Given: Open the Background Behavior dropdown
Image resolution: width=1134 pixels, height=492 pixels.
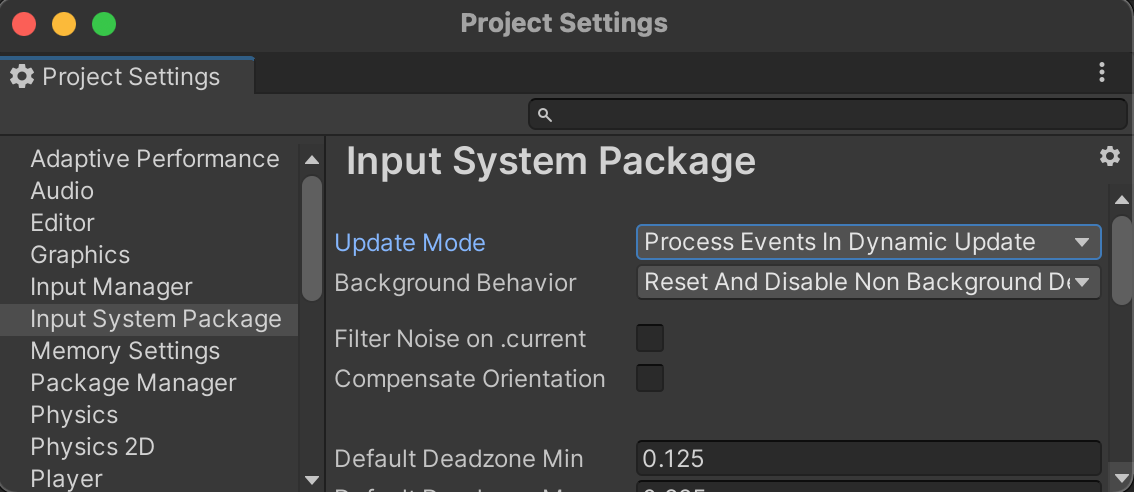Looking at the screenshot, I should [868, 282].
